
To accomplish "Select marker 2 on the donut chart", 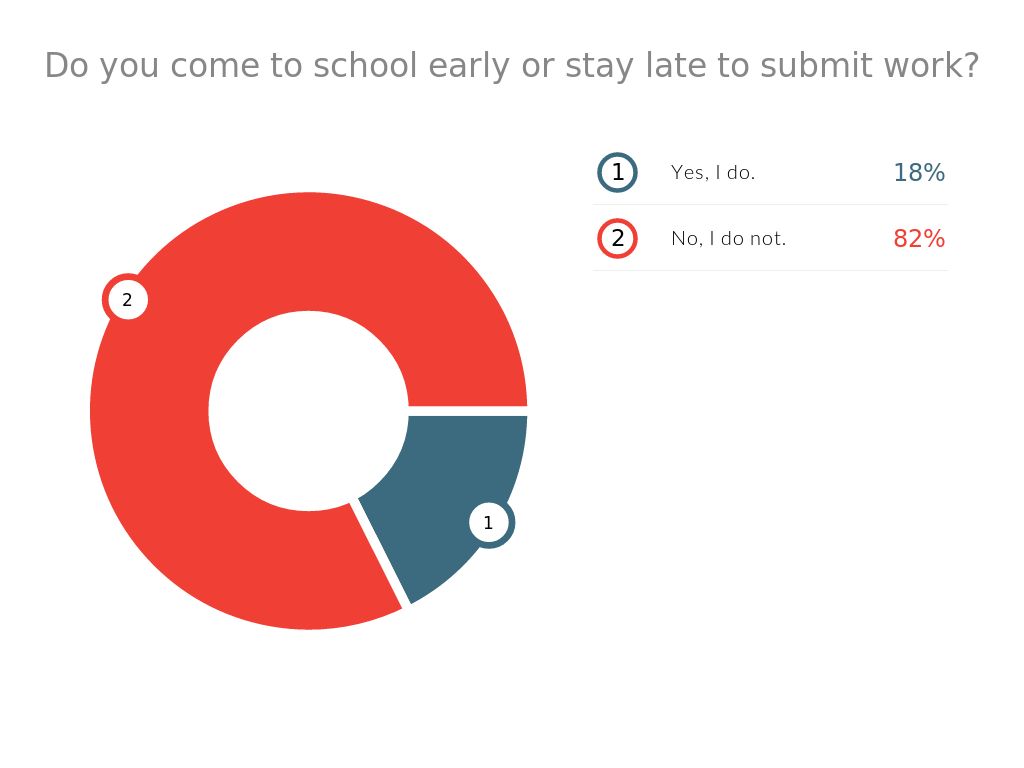I will click(x=127, y=300).
